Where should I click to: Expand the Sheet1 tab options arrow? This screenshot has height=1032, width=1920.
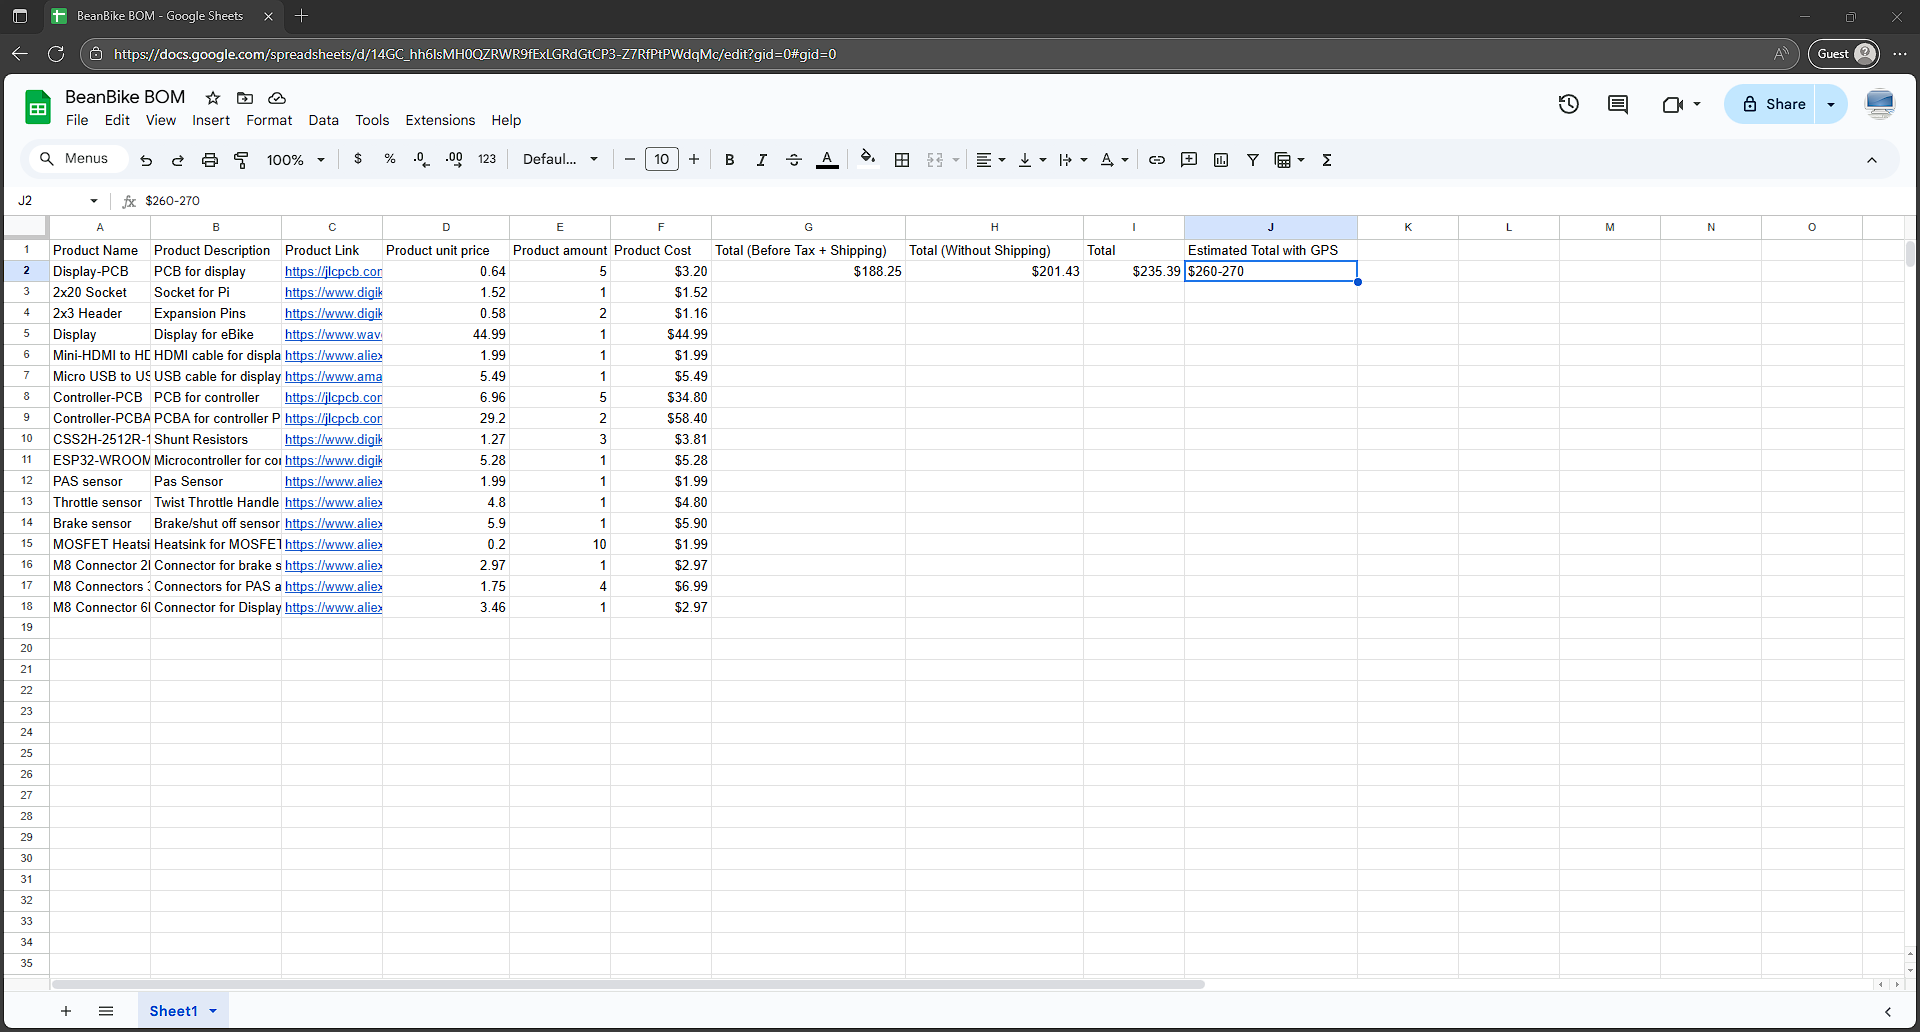pyautogui.click(x=213, y=1011)
